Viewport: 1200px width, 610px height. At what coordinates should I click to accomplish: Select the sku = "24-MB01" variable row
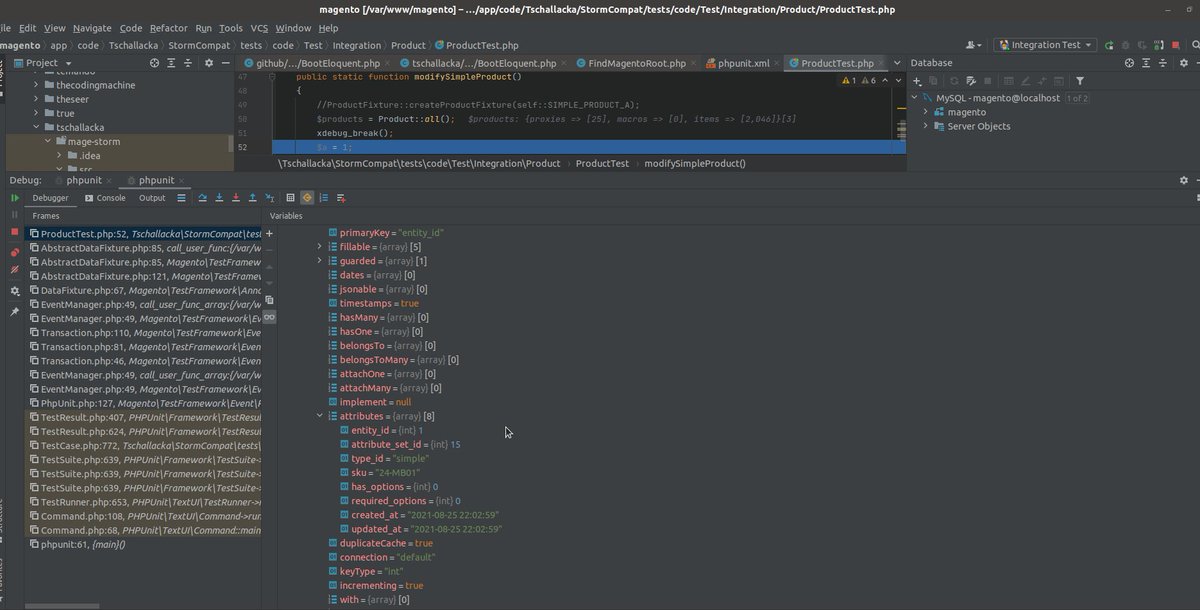pyautogui.click(x=385, y=472)
